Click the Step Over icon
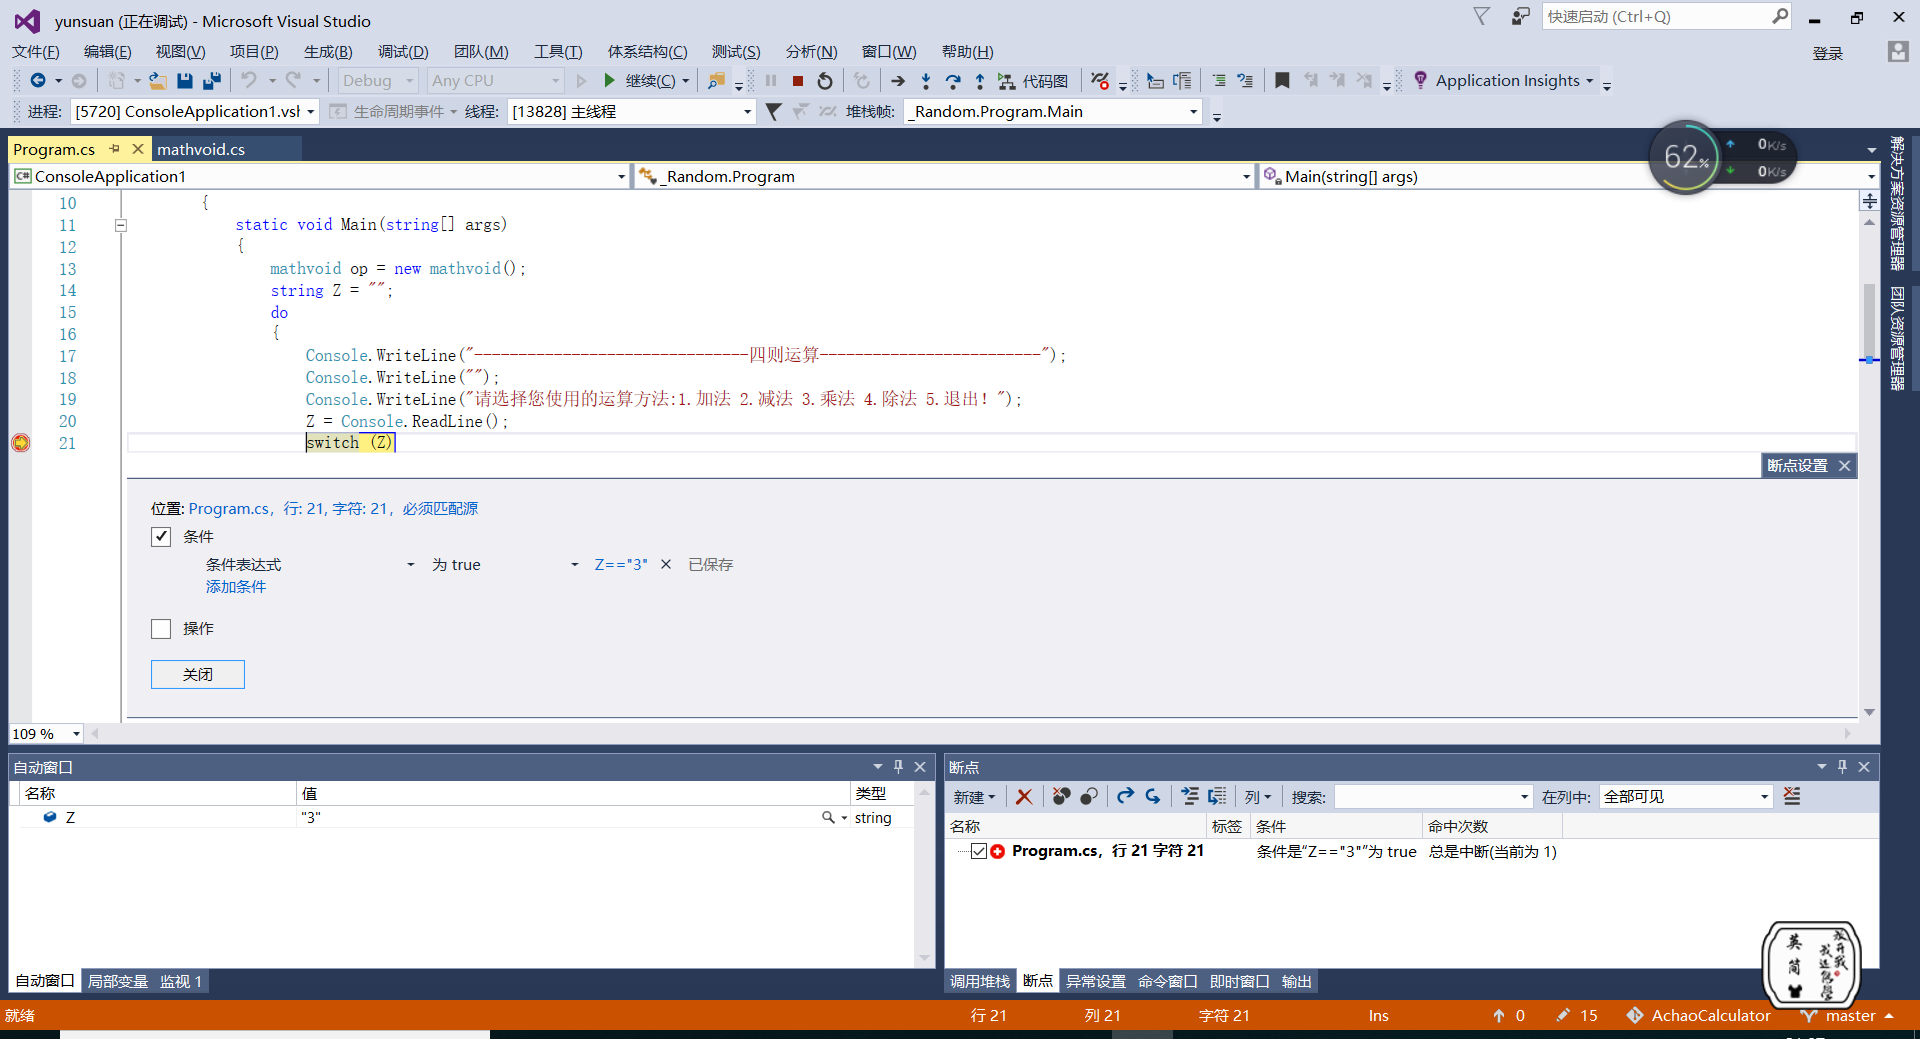Screen dimensions: 1920x1039 coord(953,81)
